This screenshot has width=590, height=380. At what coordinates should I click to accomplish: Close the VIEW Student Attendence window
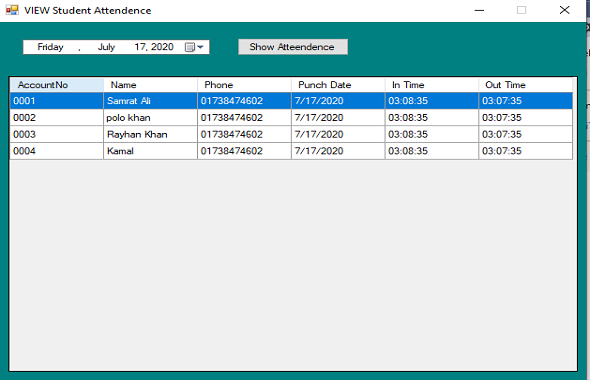tap(564, 10)
